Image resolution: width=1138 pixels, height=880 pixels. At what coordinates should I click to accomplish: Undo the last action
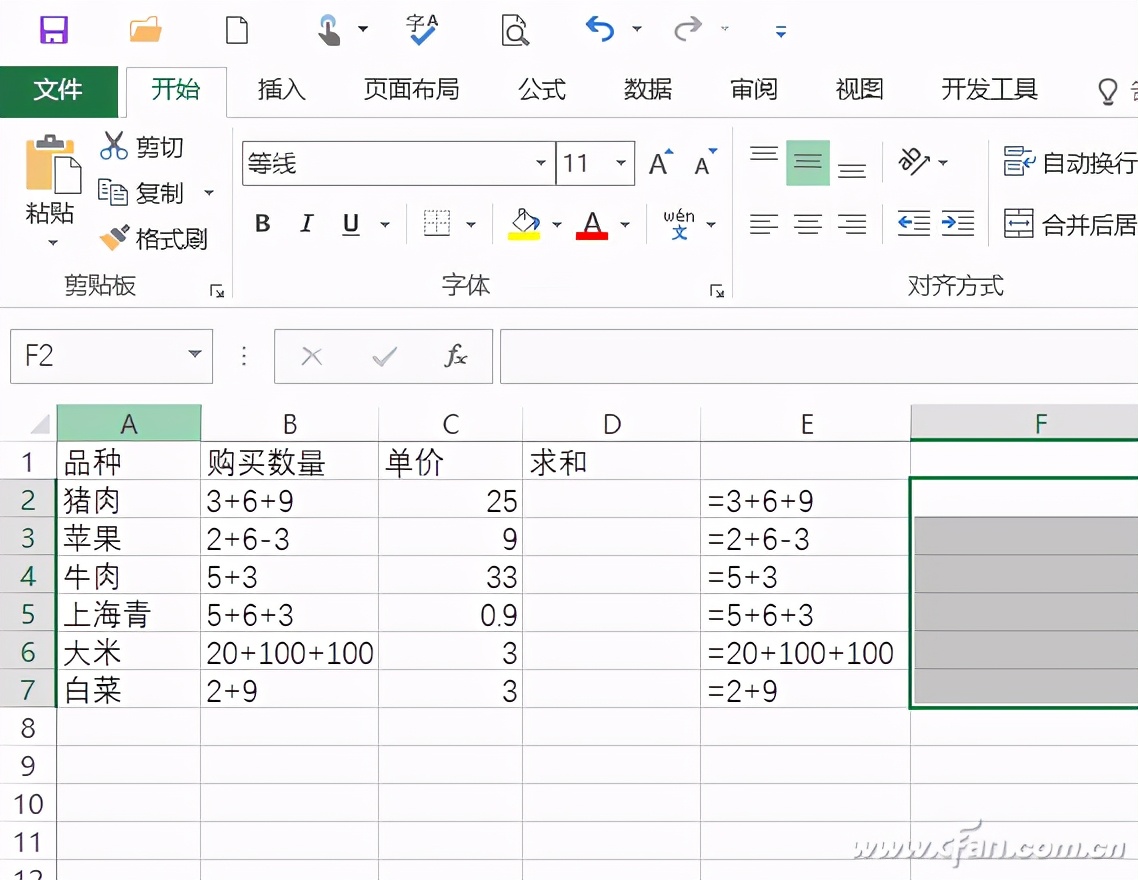point(600,29)
